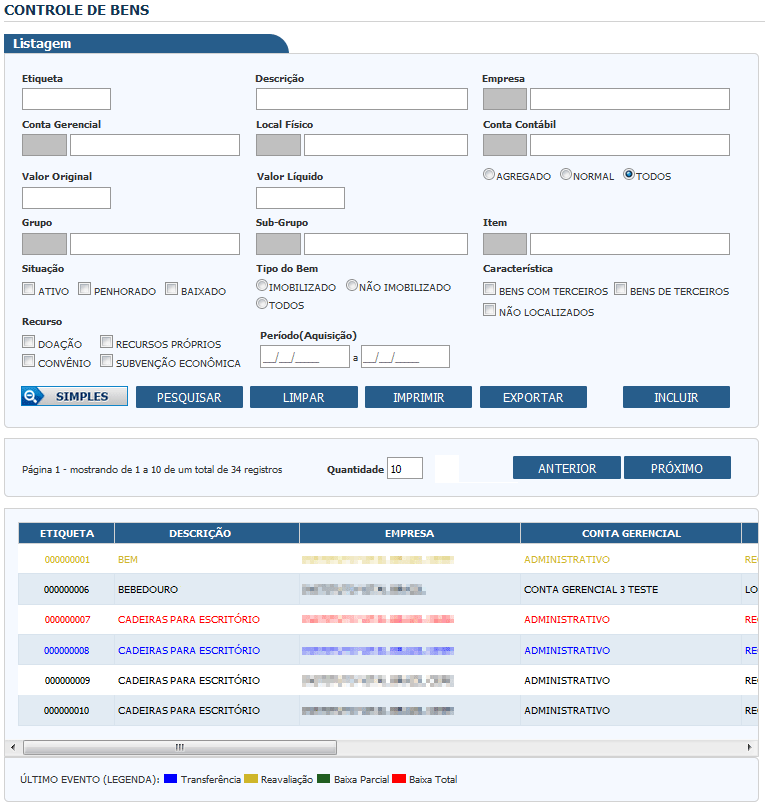Select NÃO IMOBILIZADO radio option

pos(352,285)
